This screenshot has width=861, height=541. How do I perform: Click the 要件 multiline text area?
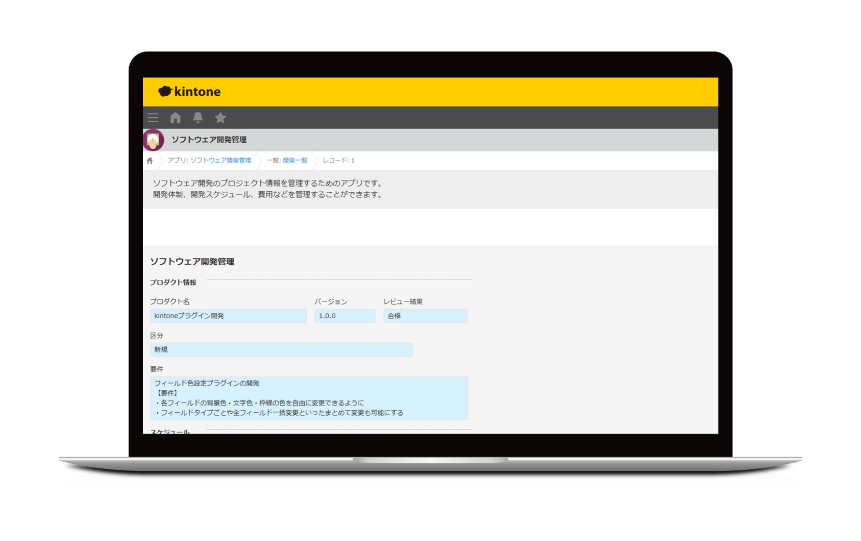coord(308,398)
